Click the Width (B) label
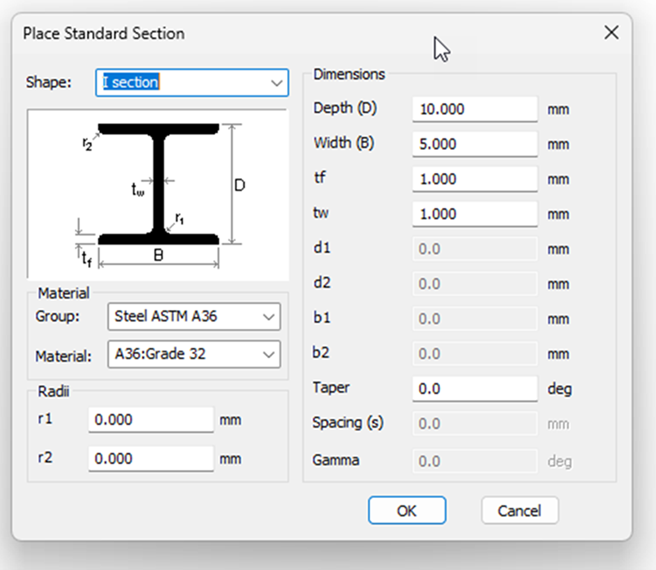Screen dimensions: 656x570 click(344, 143)
